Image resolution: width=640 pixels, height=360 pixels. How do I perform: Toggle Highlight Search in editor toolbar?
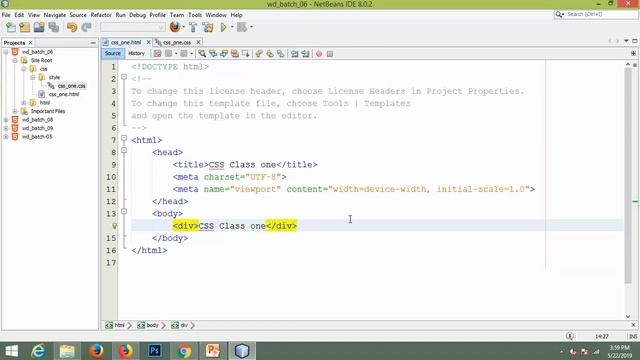pyautogui.click(x=235, y=53)
